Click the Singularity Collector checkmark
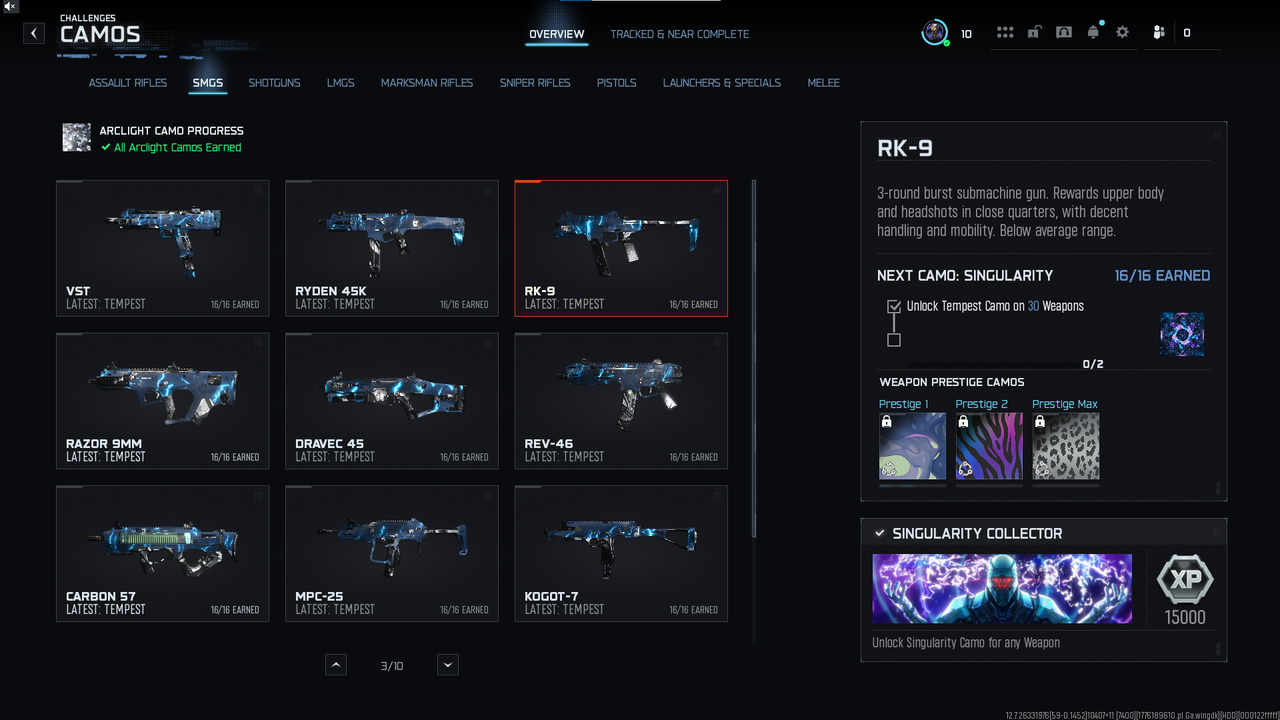The image size is (1280, 720). (x=880, y=534)
